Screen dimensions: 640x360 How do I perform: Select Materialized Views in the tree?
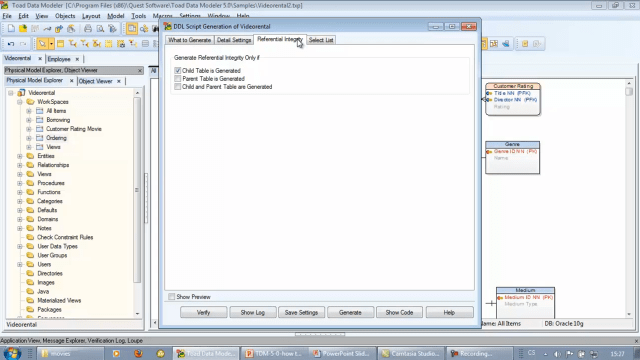tap(59, 300)
